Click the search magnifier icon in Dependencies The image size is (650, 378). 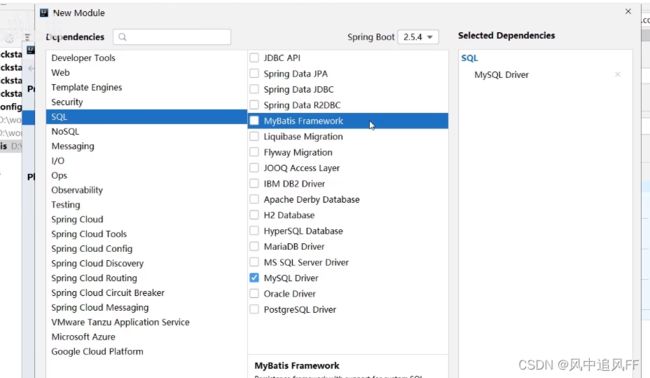(122, 37)
